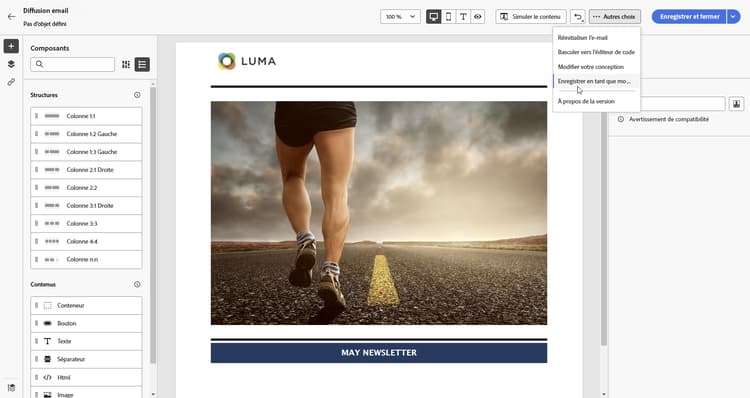Select the Colonne 3:3 structure

coord(87,223)
